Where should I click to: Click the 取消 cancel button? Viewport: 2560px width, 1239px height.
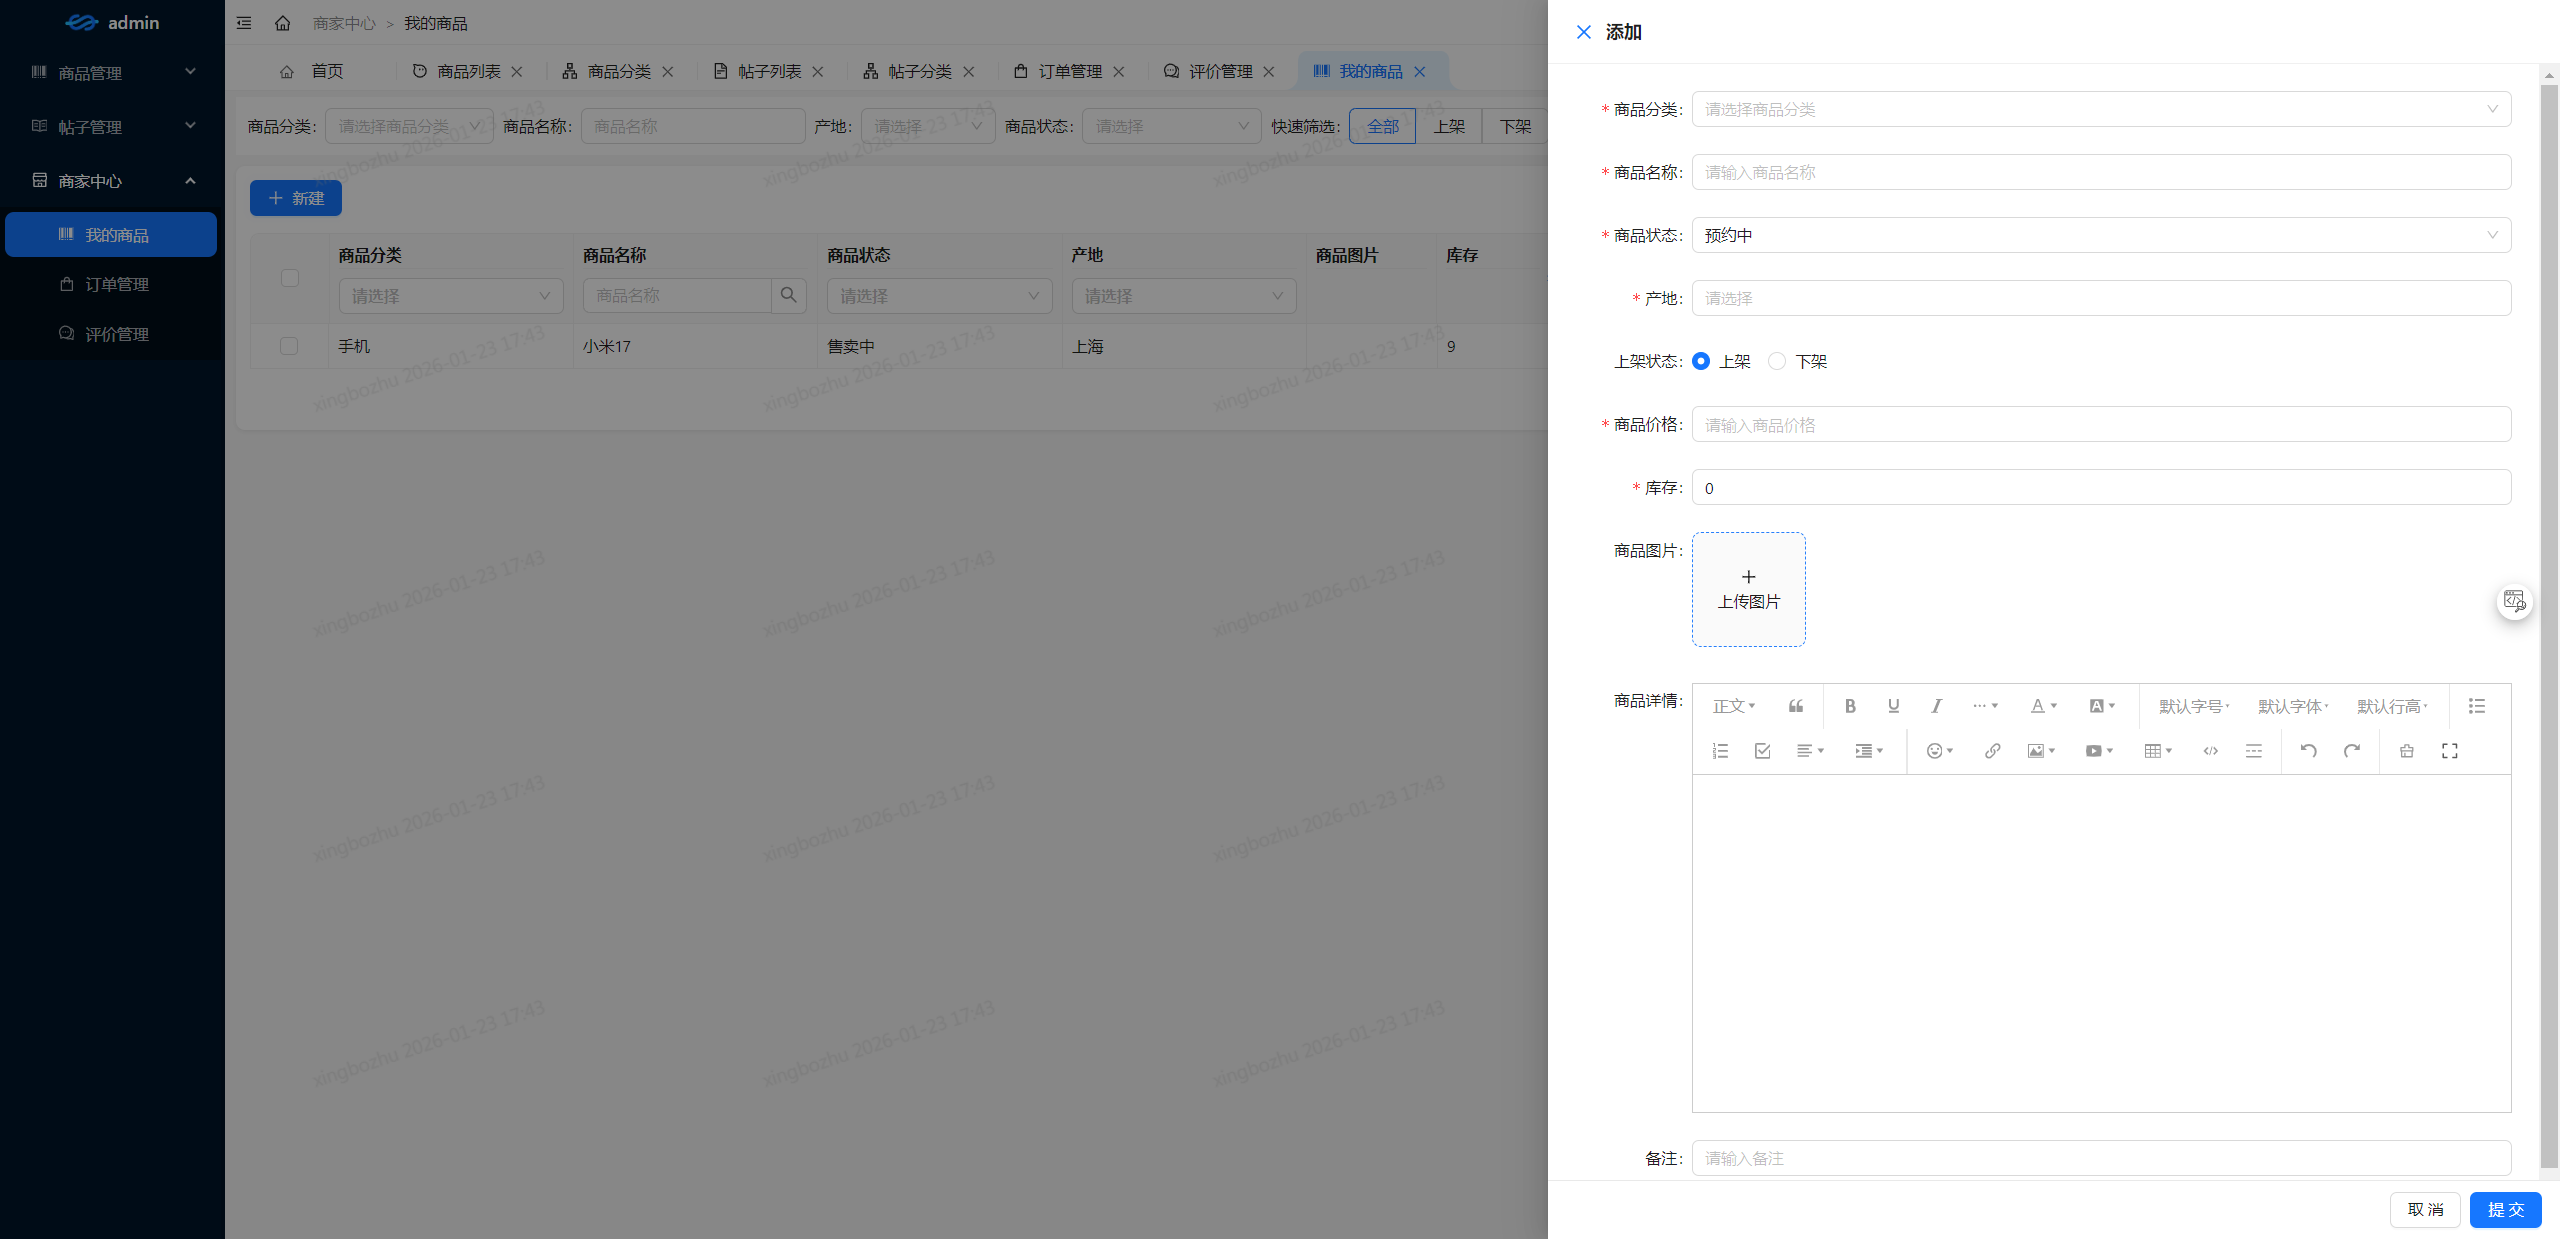(2425, 1209)
